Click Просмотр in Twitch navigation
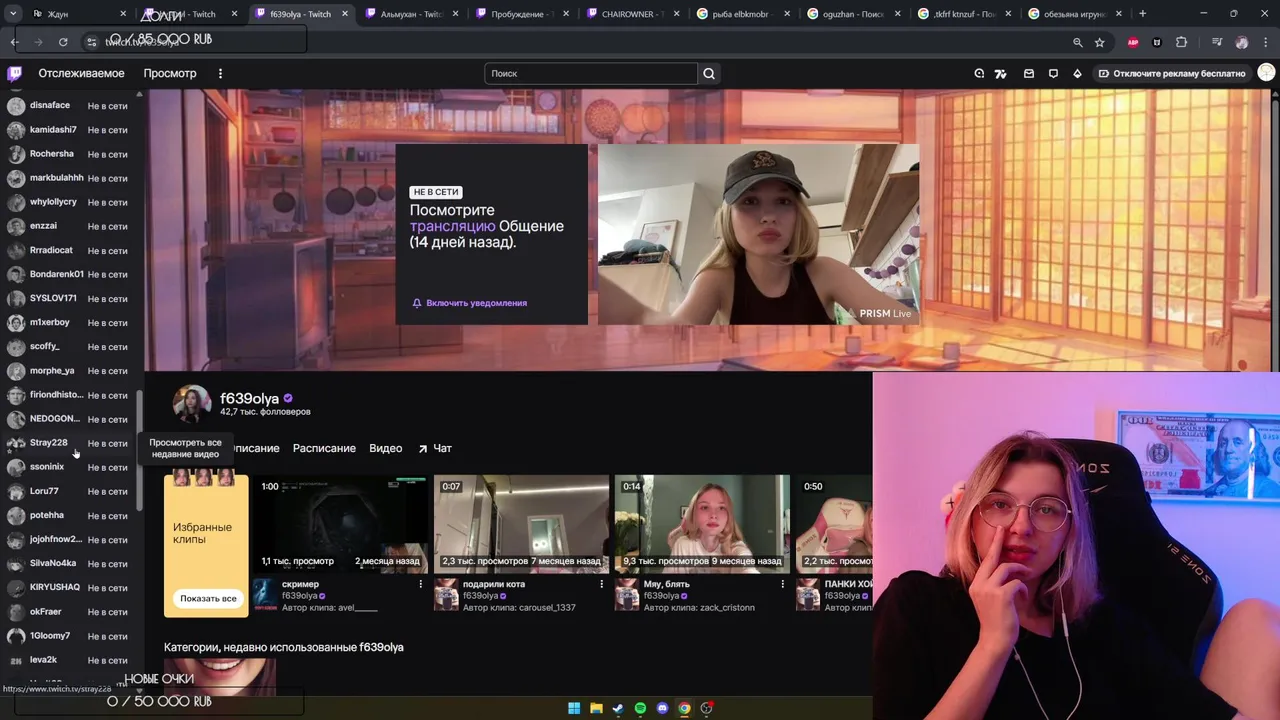The image size is (1280, 720). click(170, 73)
